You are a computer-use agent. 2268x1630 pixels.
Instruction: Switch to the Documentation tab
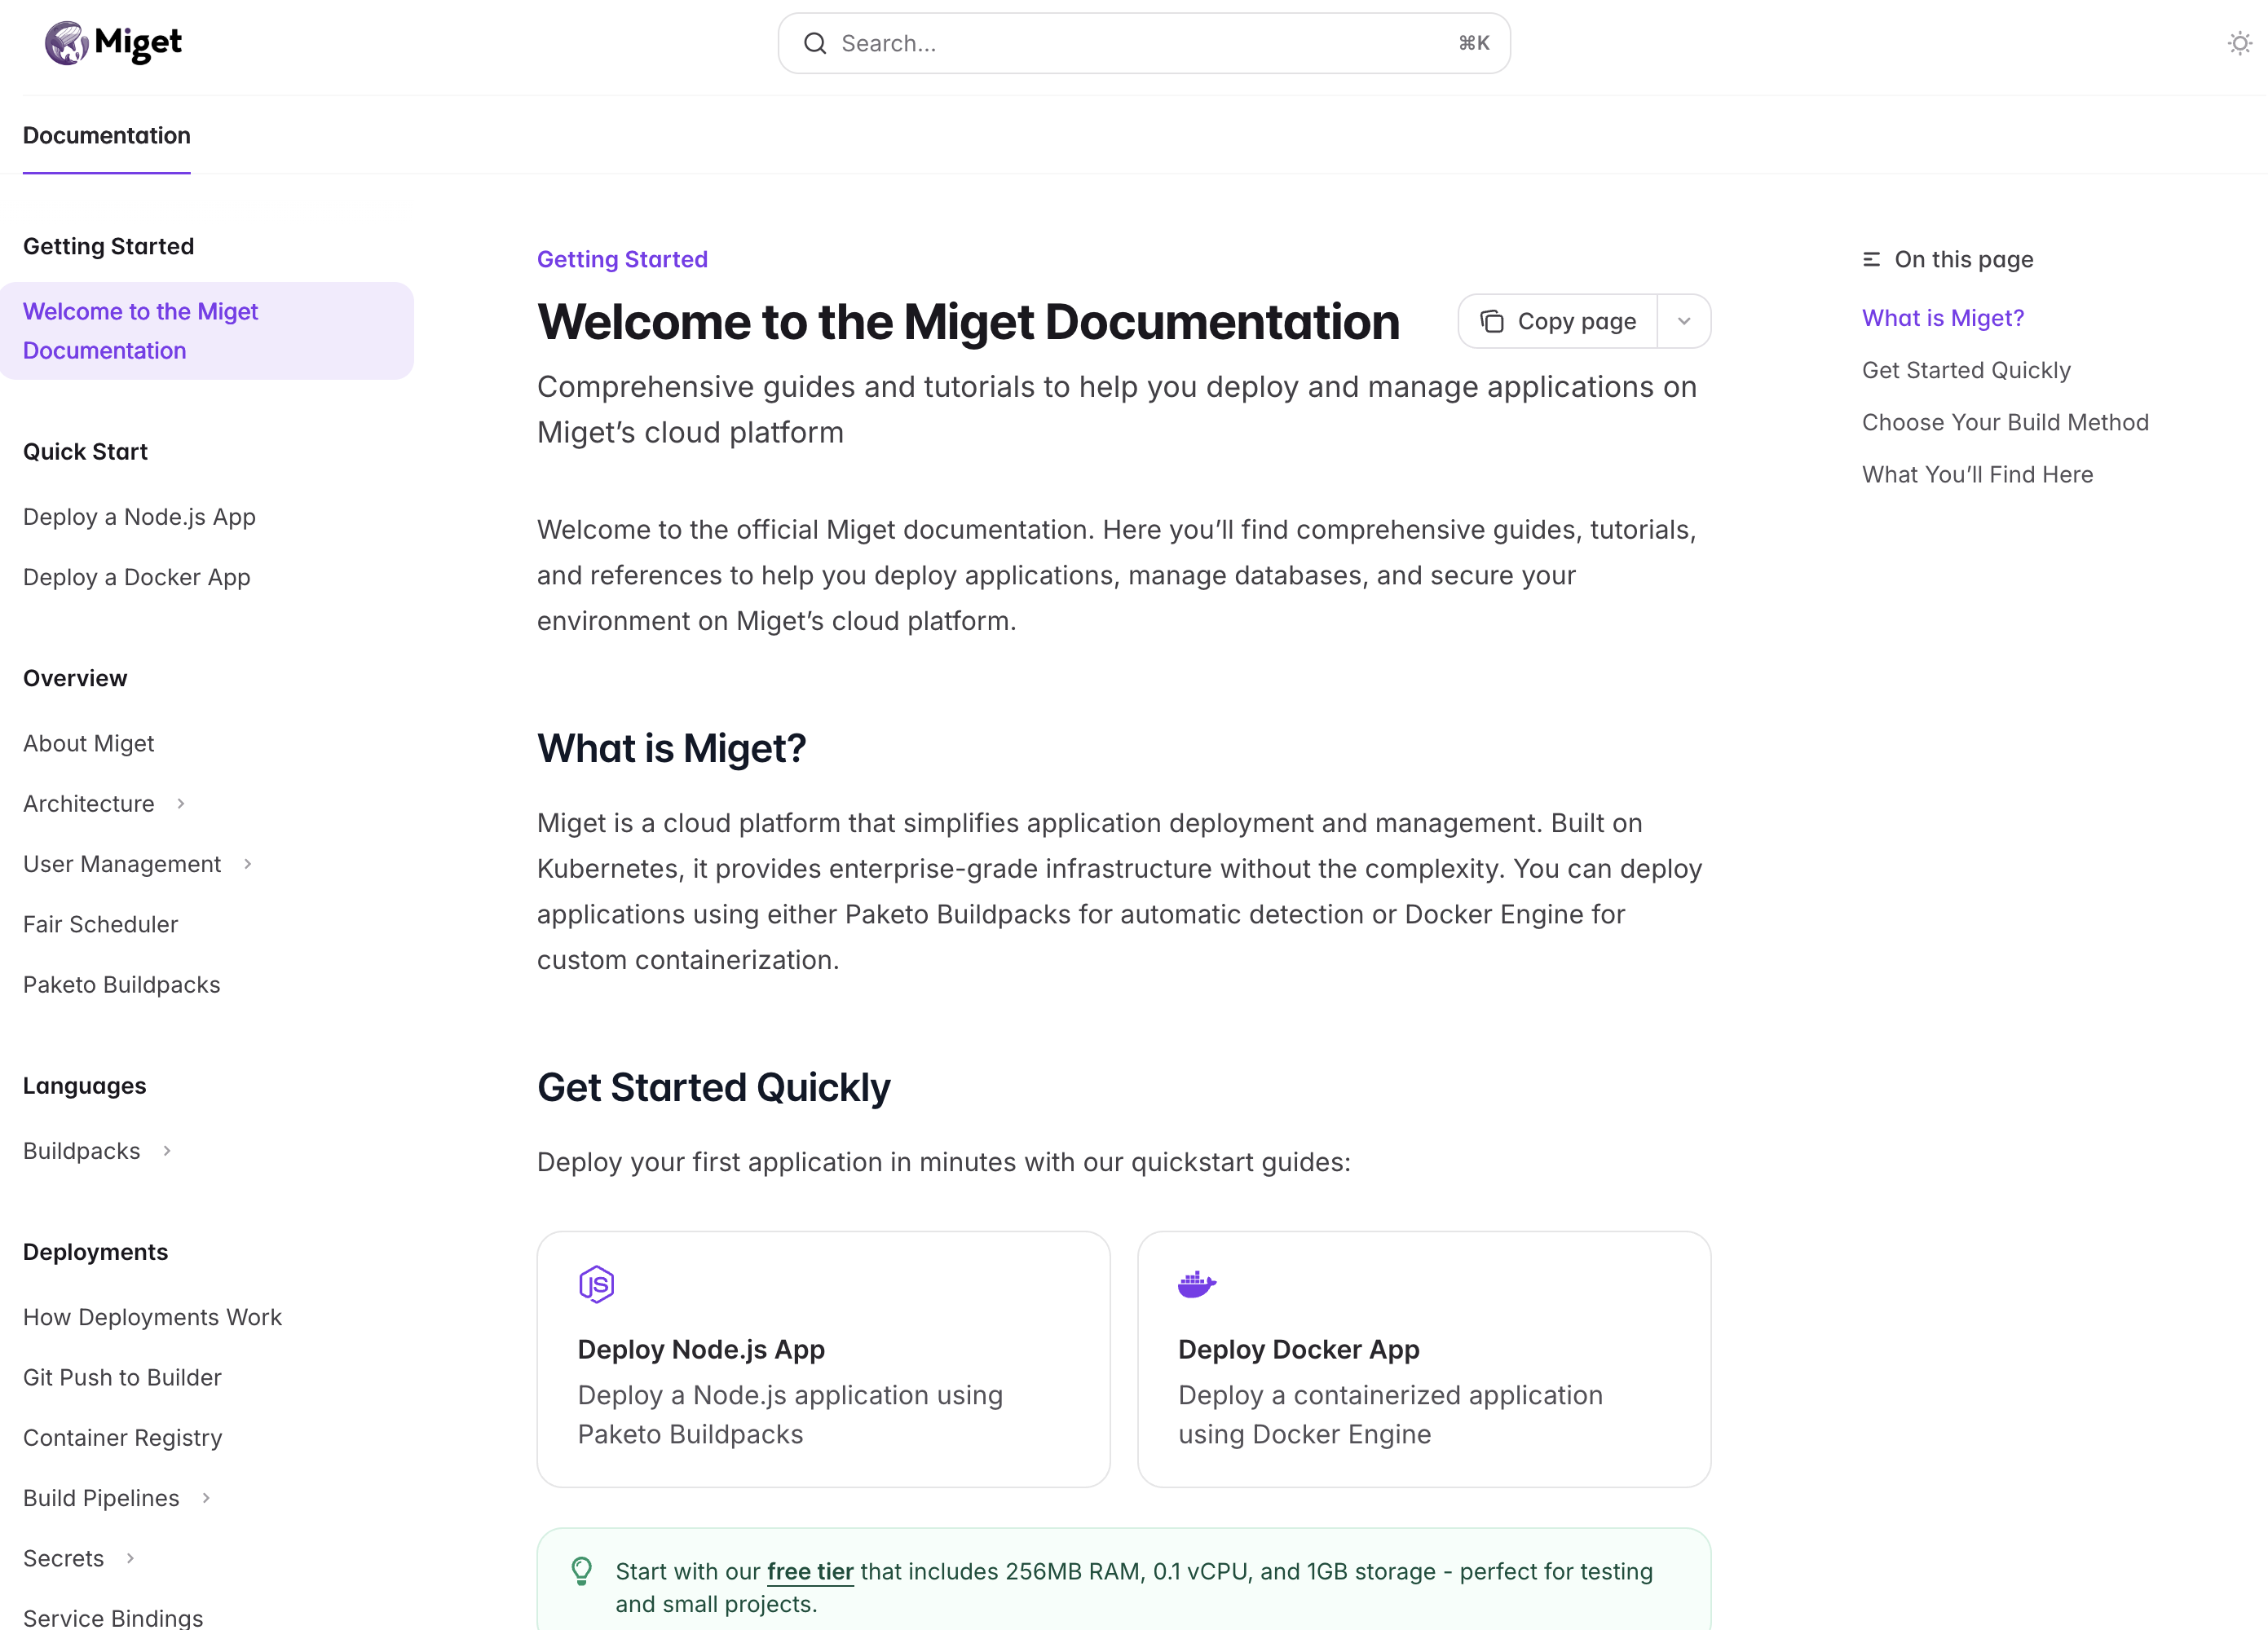tap(106, 135)
